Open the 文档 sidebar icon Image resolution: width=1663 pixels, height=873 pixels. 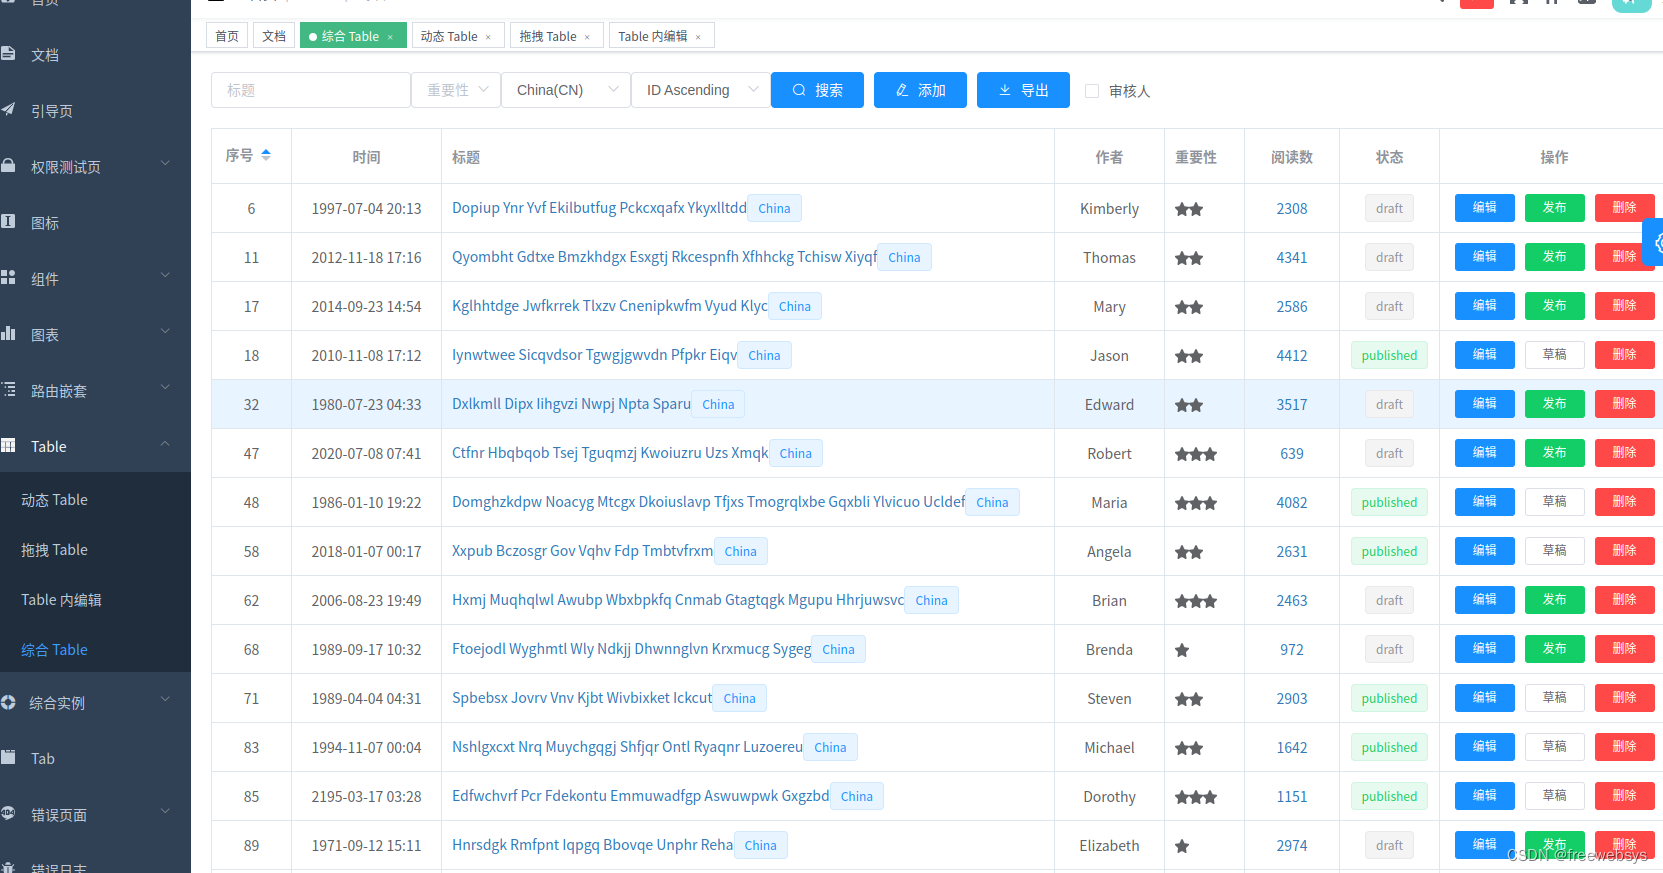pos(8,54)
